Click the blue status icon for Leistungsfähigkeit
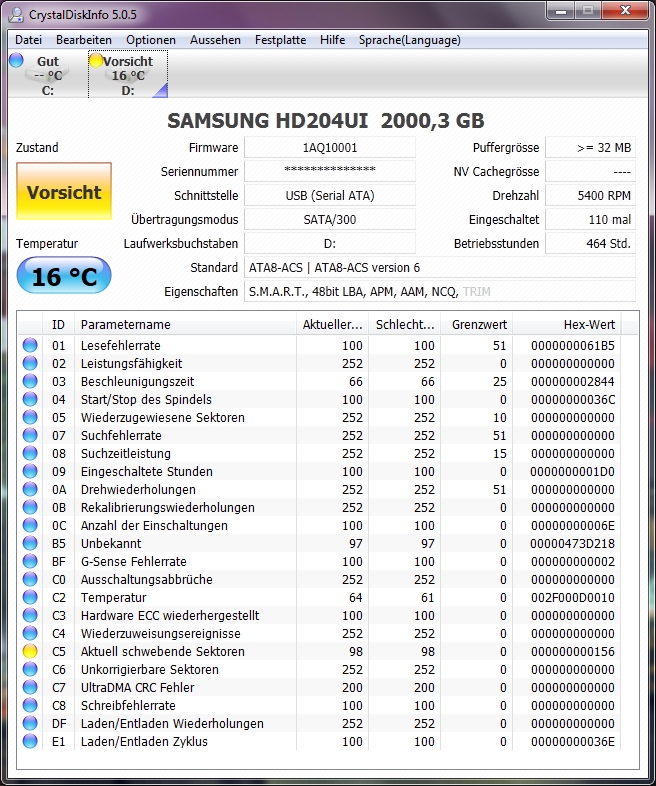The height and width of the screenshot is (786, 656). (30, 363)
